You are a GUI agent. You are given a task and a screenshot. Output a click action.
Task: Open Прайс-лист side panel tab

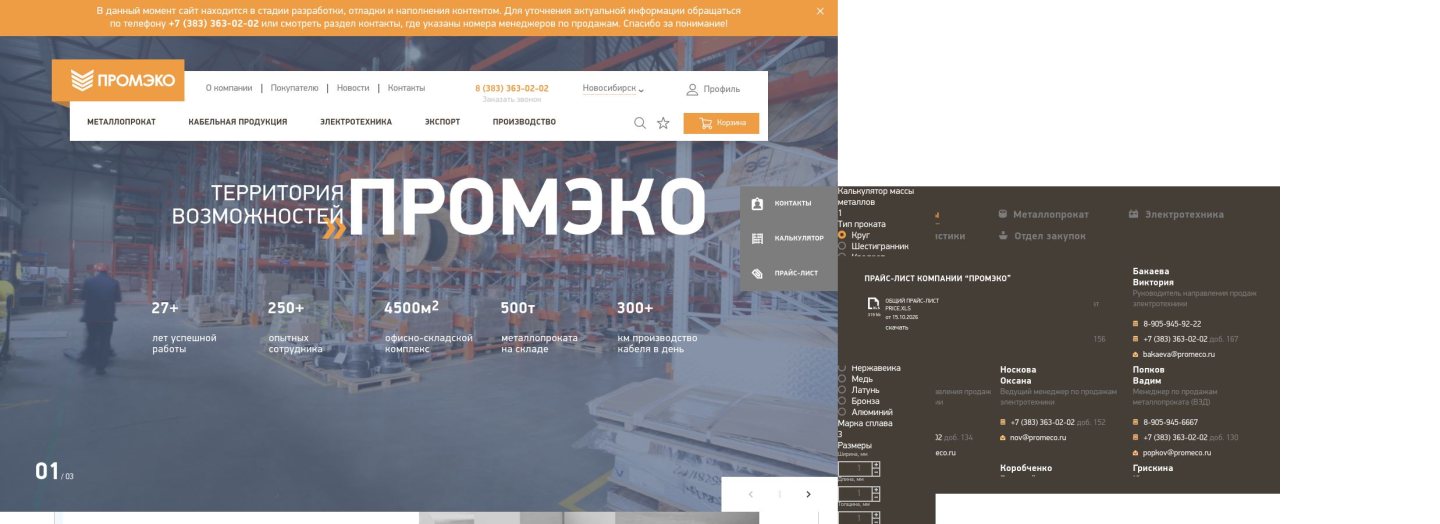[x=788, y=273]
